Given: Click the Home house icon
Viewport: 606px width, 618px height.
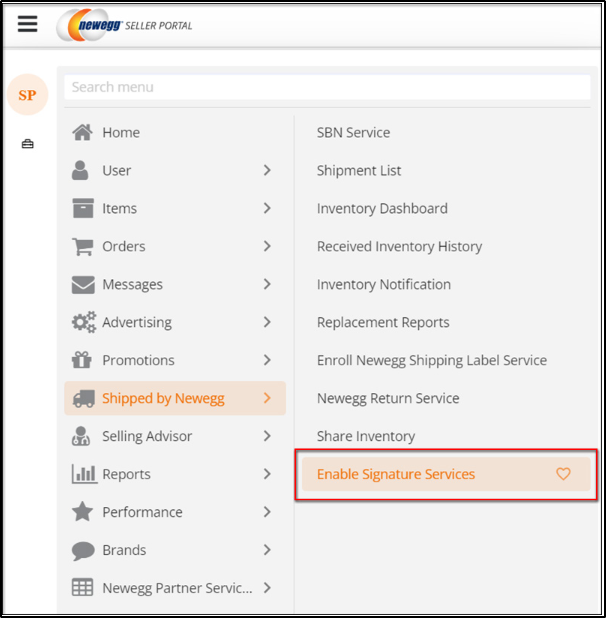Looking at the screenshot, I should point(82,132).
